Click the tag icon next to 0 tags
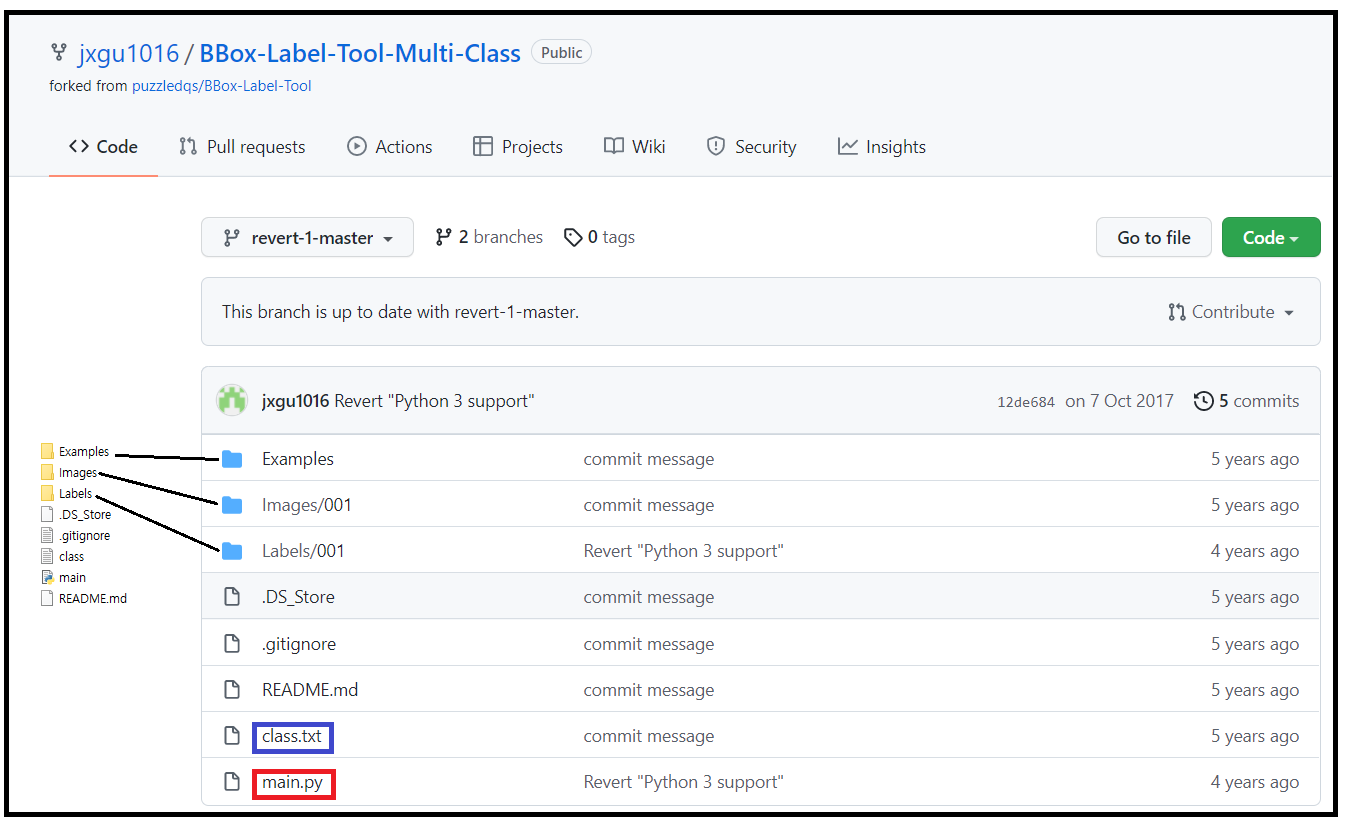This screenshot has height=834, width=1350. [x=573, y=237]
